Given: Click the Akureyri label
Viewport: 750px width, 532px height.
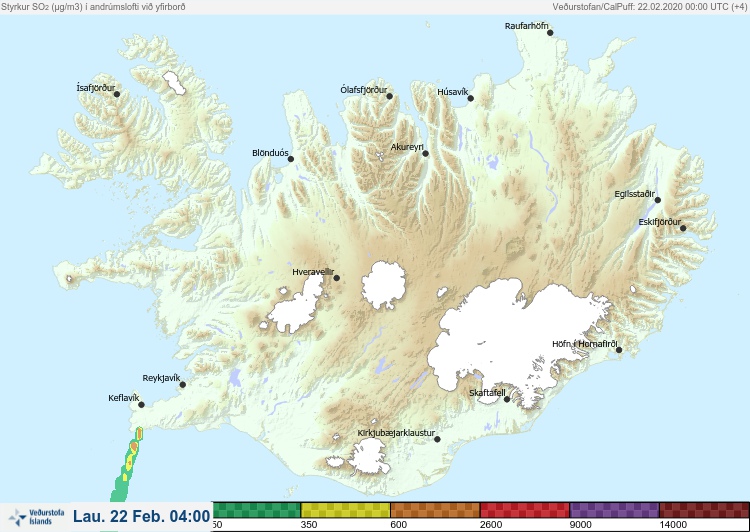Looking at the screenshot, I should point(407,147).
